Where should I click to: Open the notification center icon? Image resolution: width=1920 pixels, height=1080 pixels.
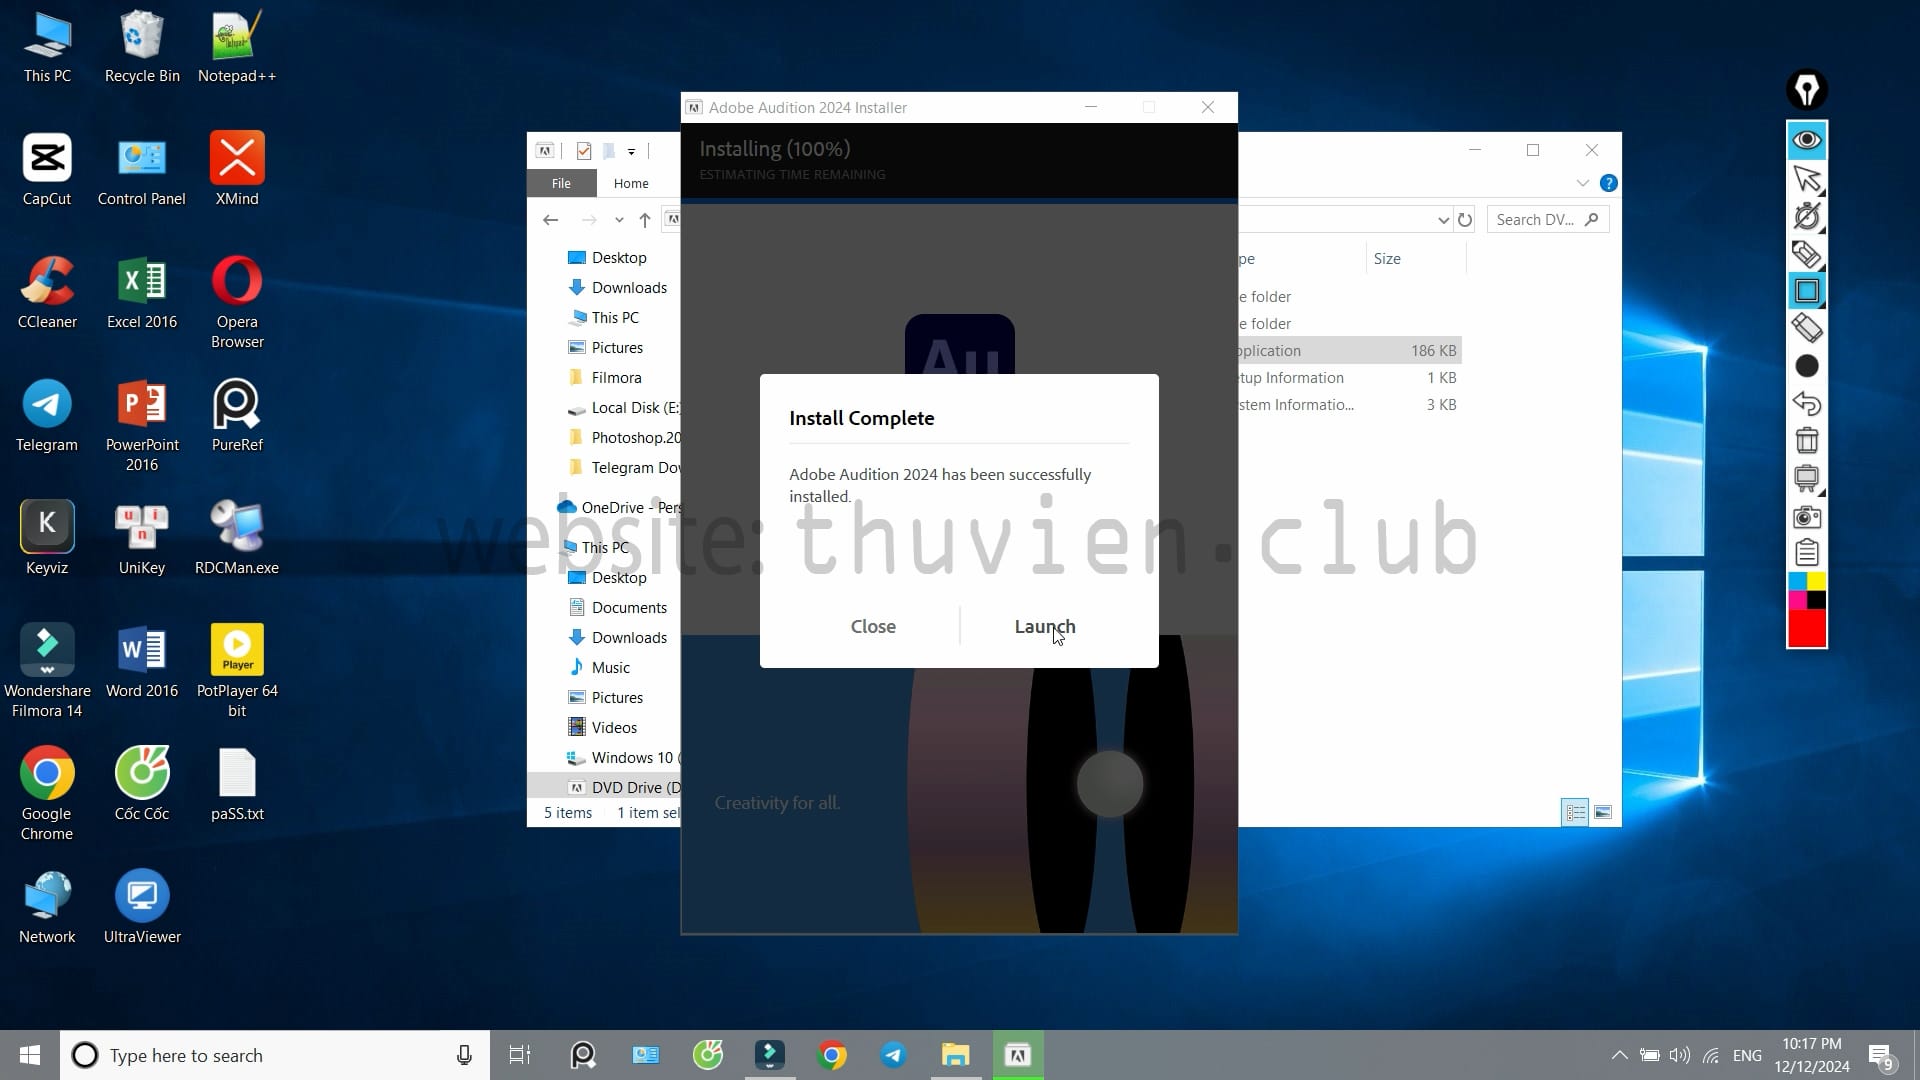(1881, 1056)
